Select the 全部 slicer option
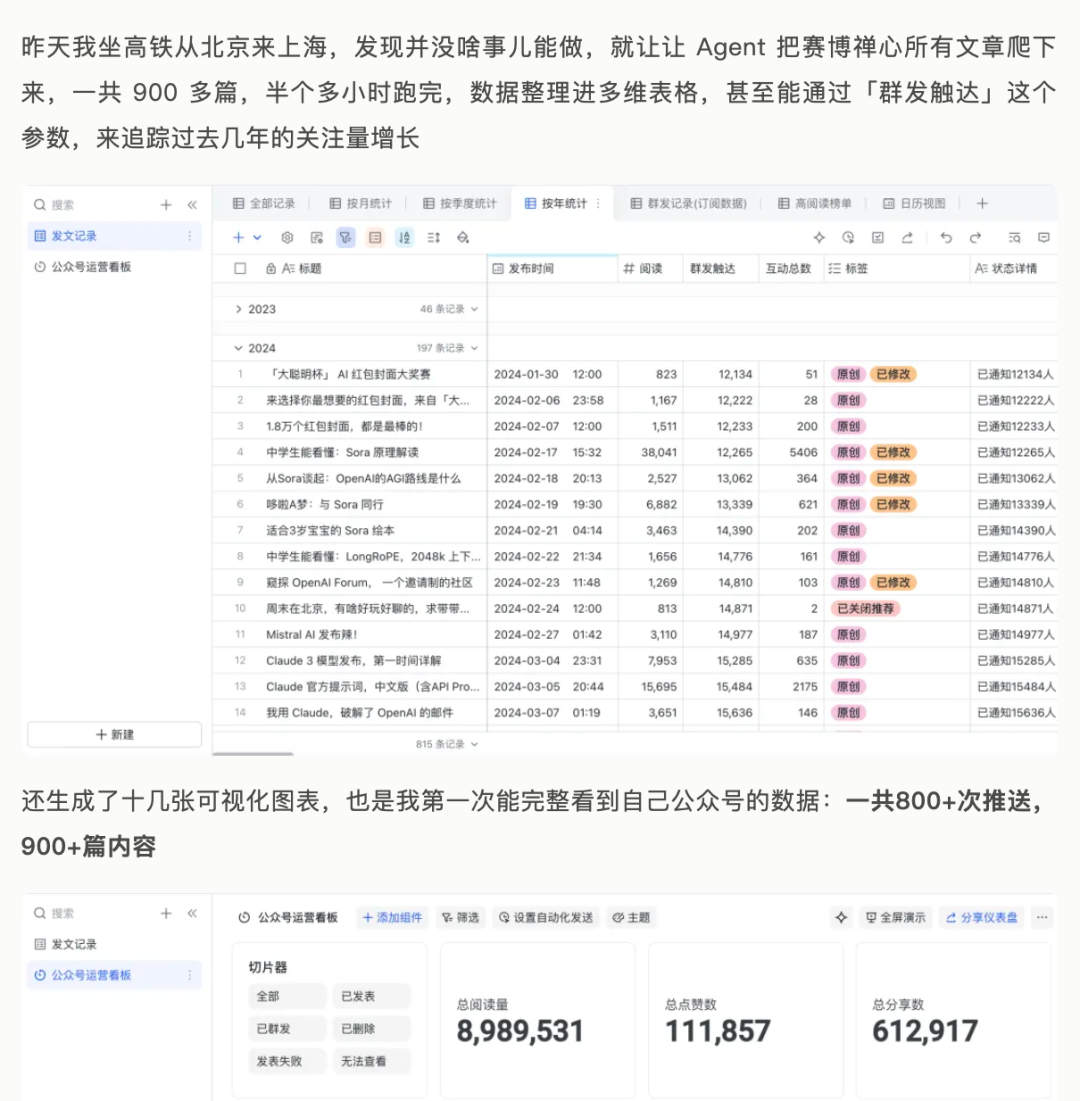1080x1101 pixels. point(287,996)
